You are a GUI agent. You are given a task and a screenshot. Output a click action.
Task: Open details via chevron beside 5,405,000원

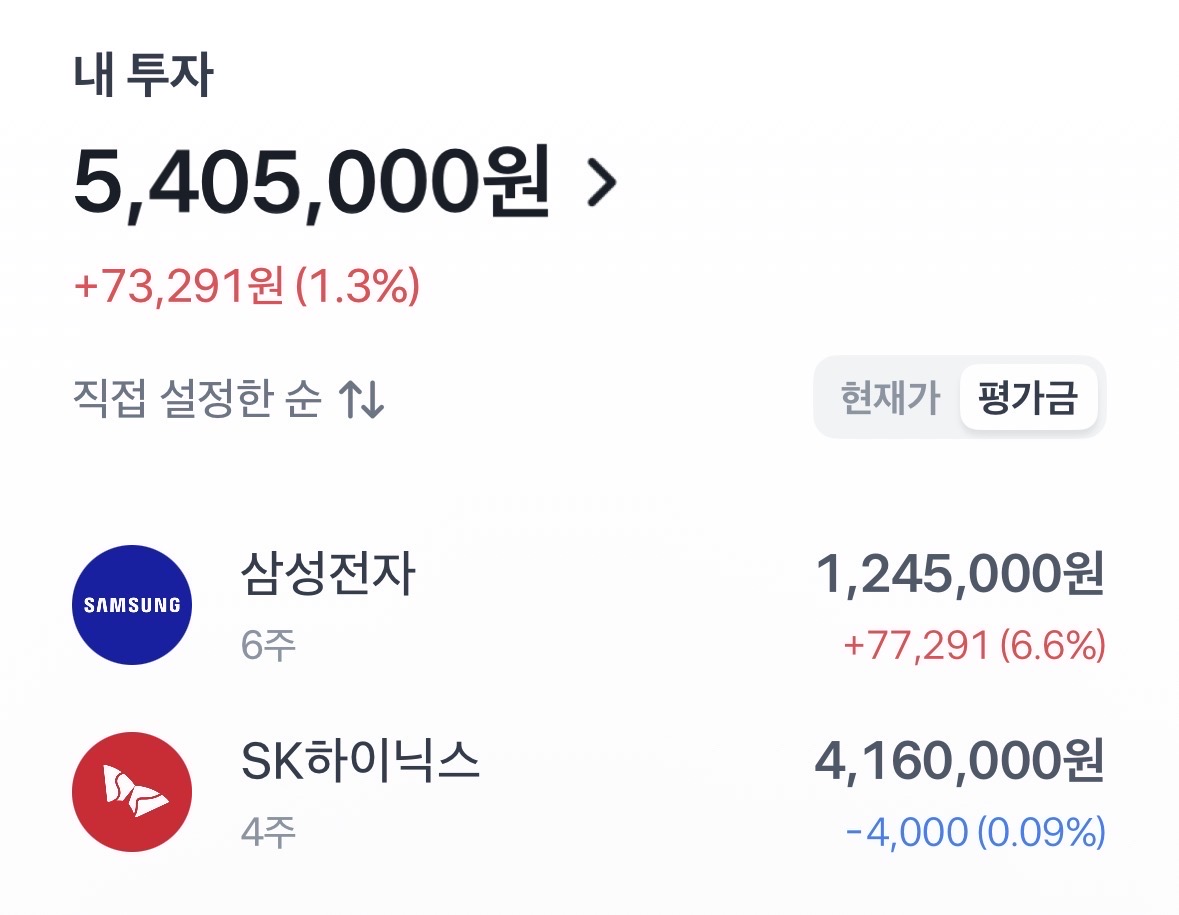coord(601,182)
